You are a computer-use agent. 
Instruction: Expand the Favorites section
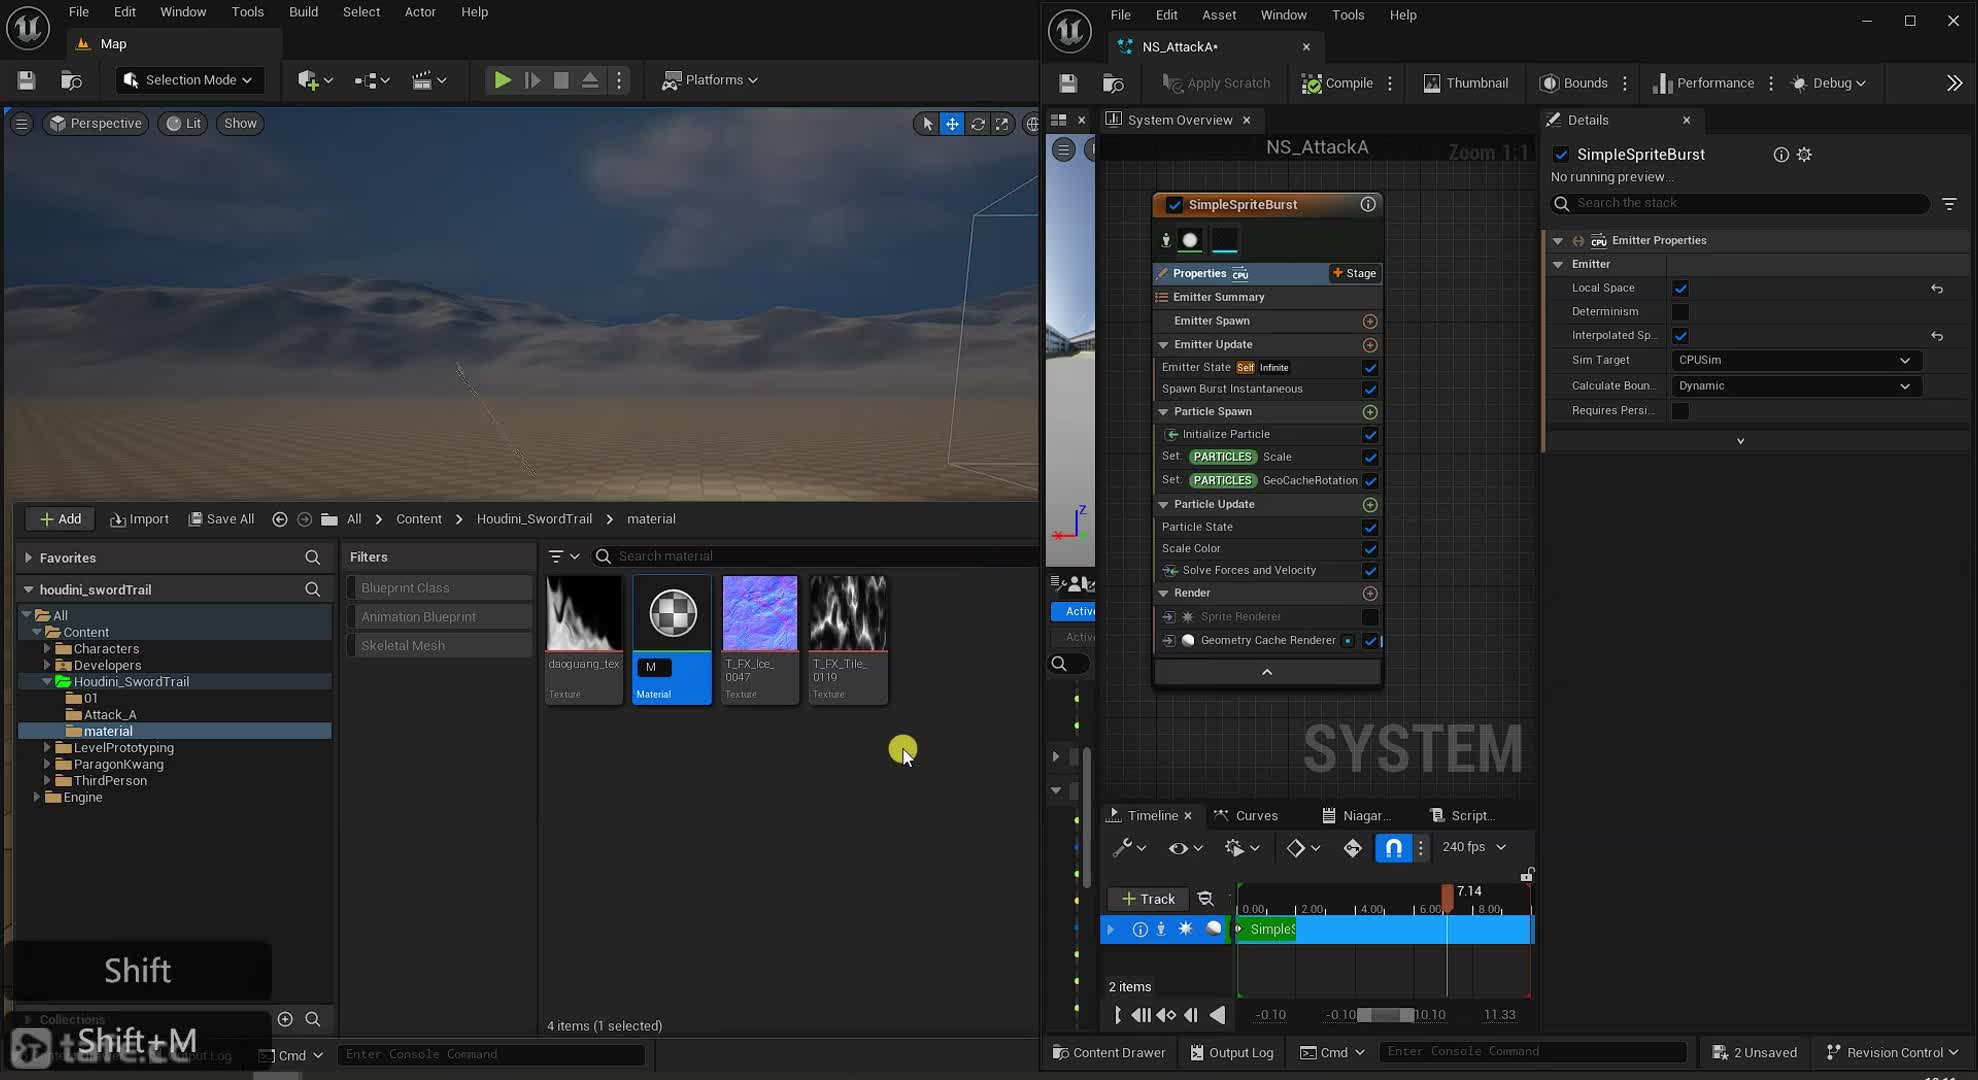coord(28,558)
